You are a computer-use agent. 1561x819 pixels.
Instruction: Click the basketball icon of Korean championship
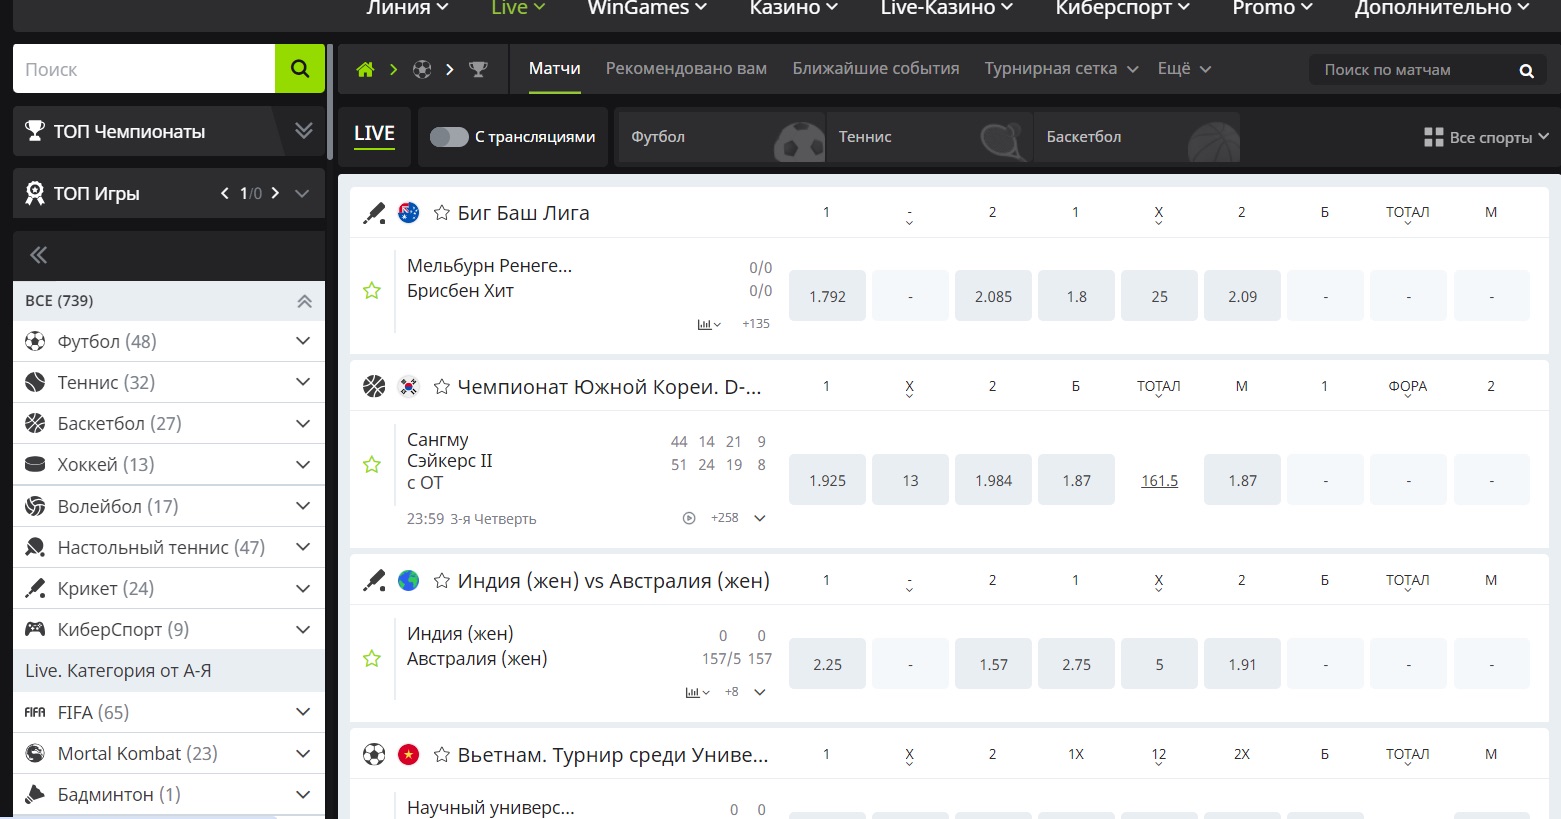coord(374,387)
